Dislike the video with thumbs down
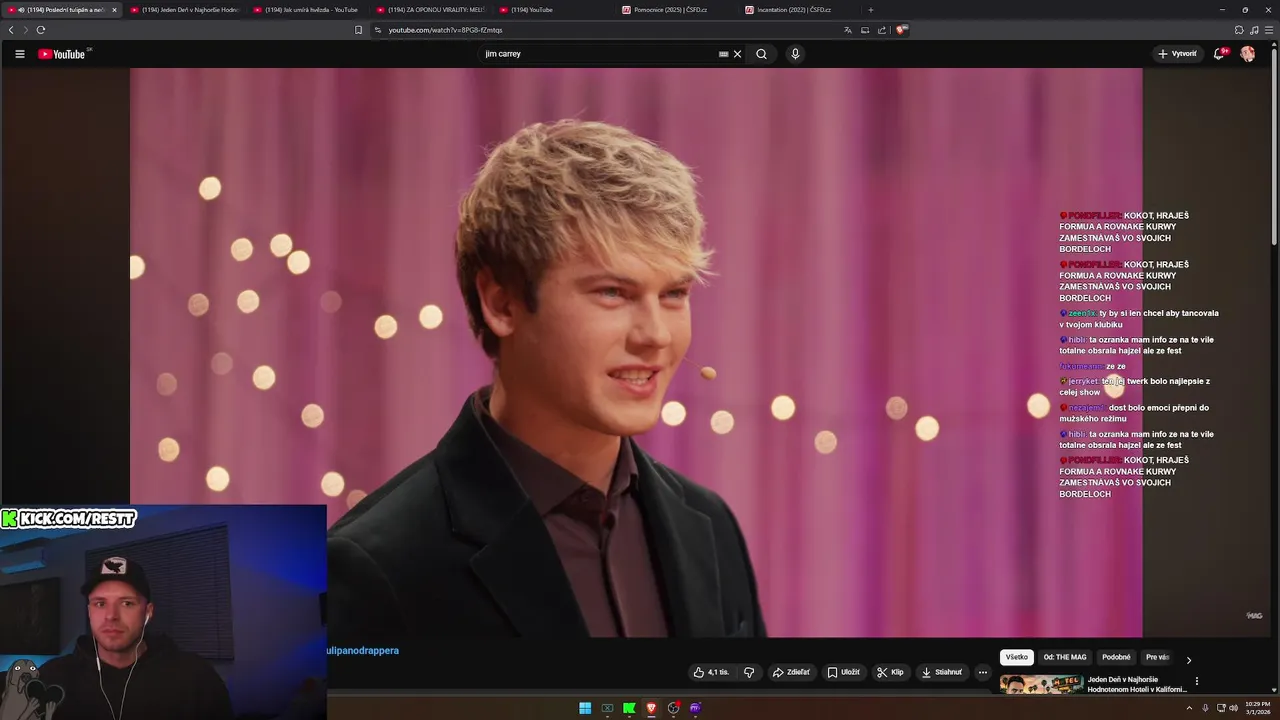Viewport: 1280px width, 720px height. click(749, 672)
